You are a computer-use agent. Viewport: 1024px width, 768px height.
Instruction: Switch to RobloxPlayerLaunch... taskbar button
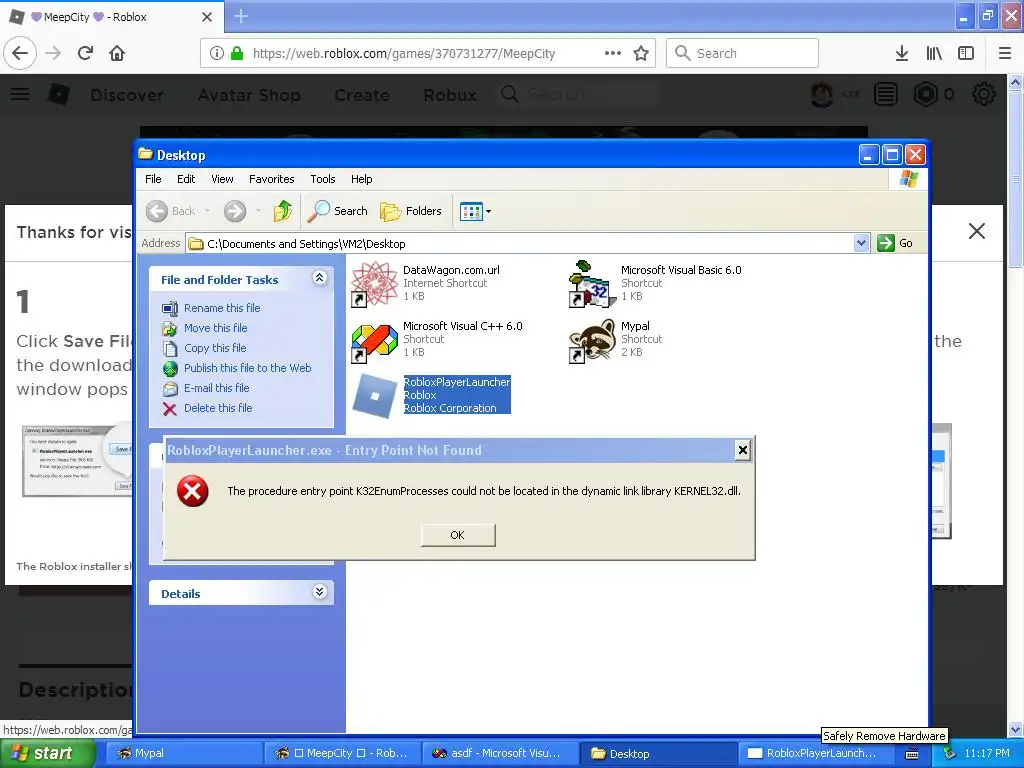tap(818, 753)
